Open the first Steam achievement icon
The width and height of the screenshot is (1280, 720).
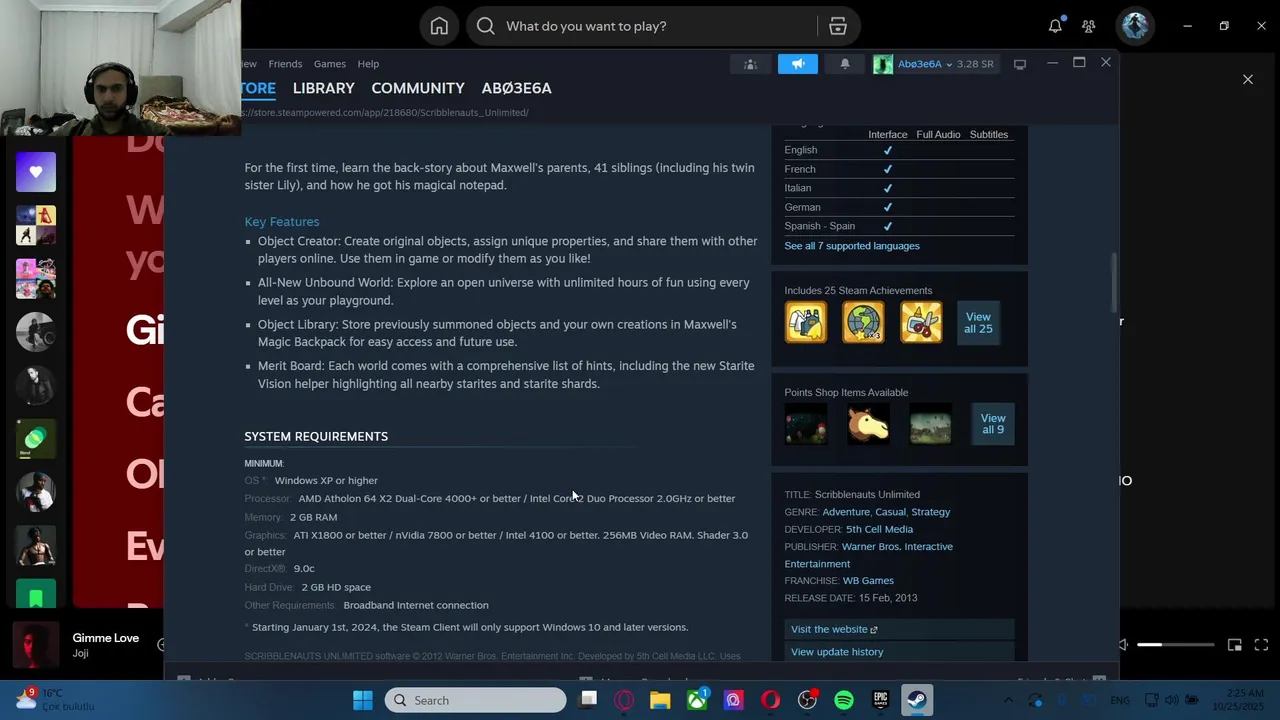pos(806,323)
